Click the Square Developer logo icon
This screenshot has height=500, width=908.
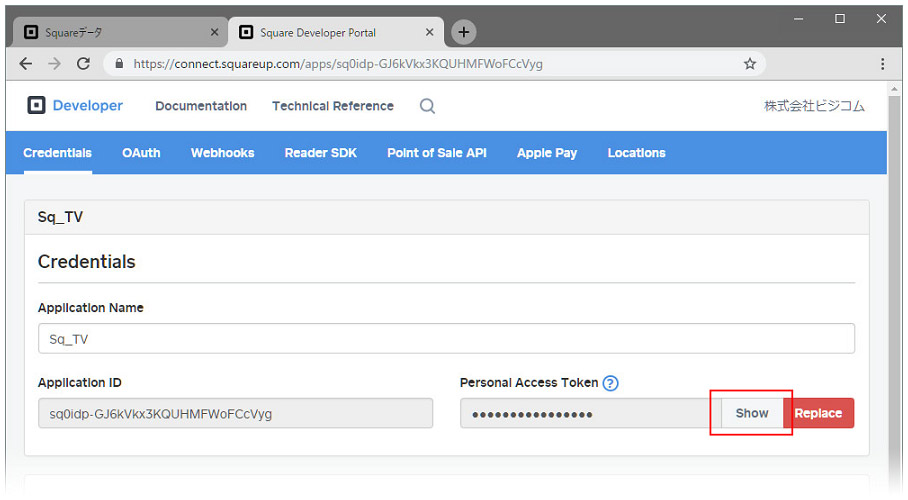[36, 105]
